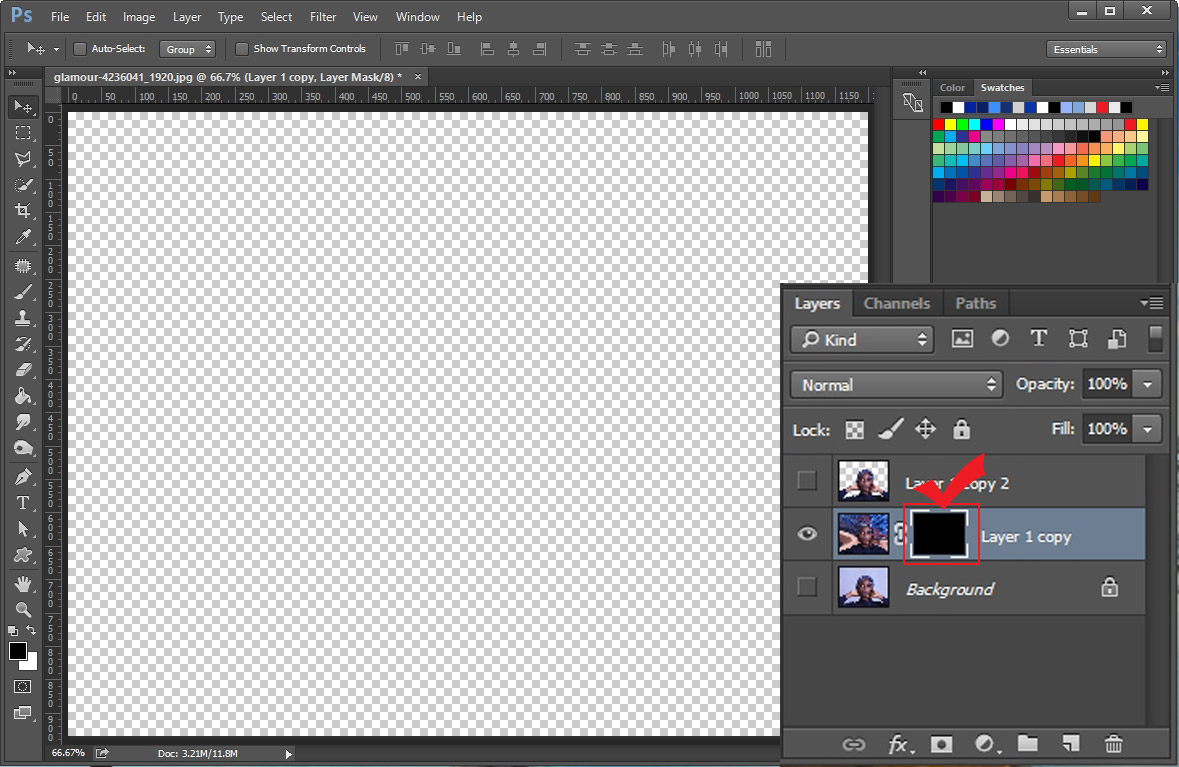Viewport: 1179px width, 767px height.
Task: Link layers using the chain icon
Action: 853,744
